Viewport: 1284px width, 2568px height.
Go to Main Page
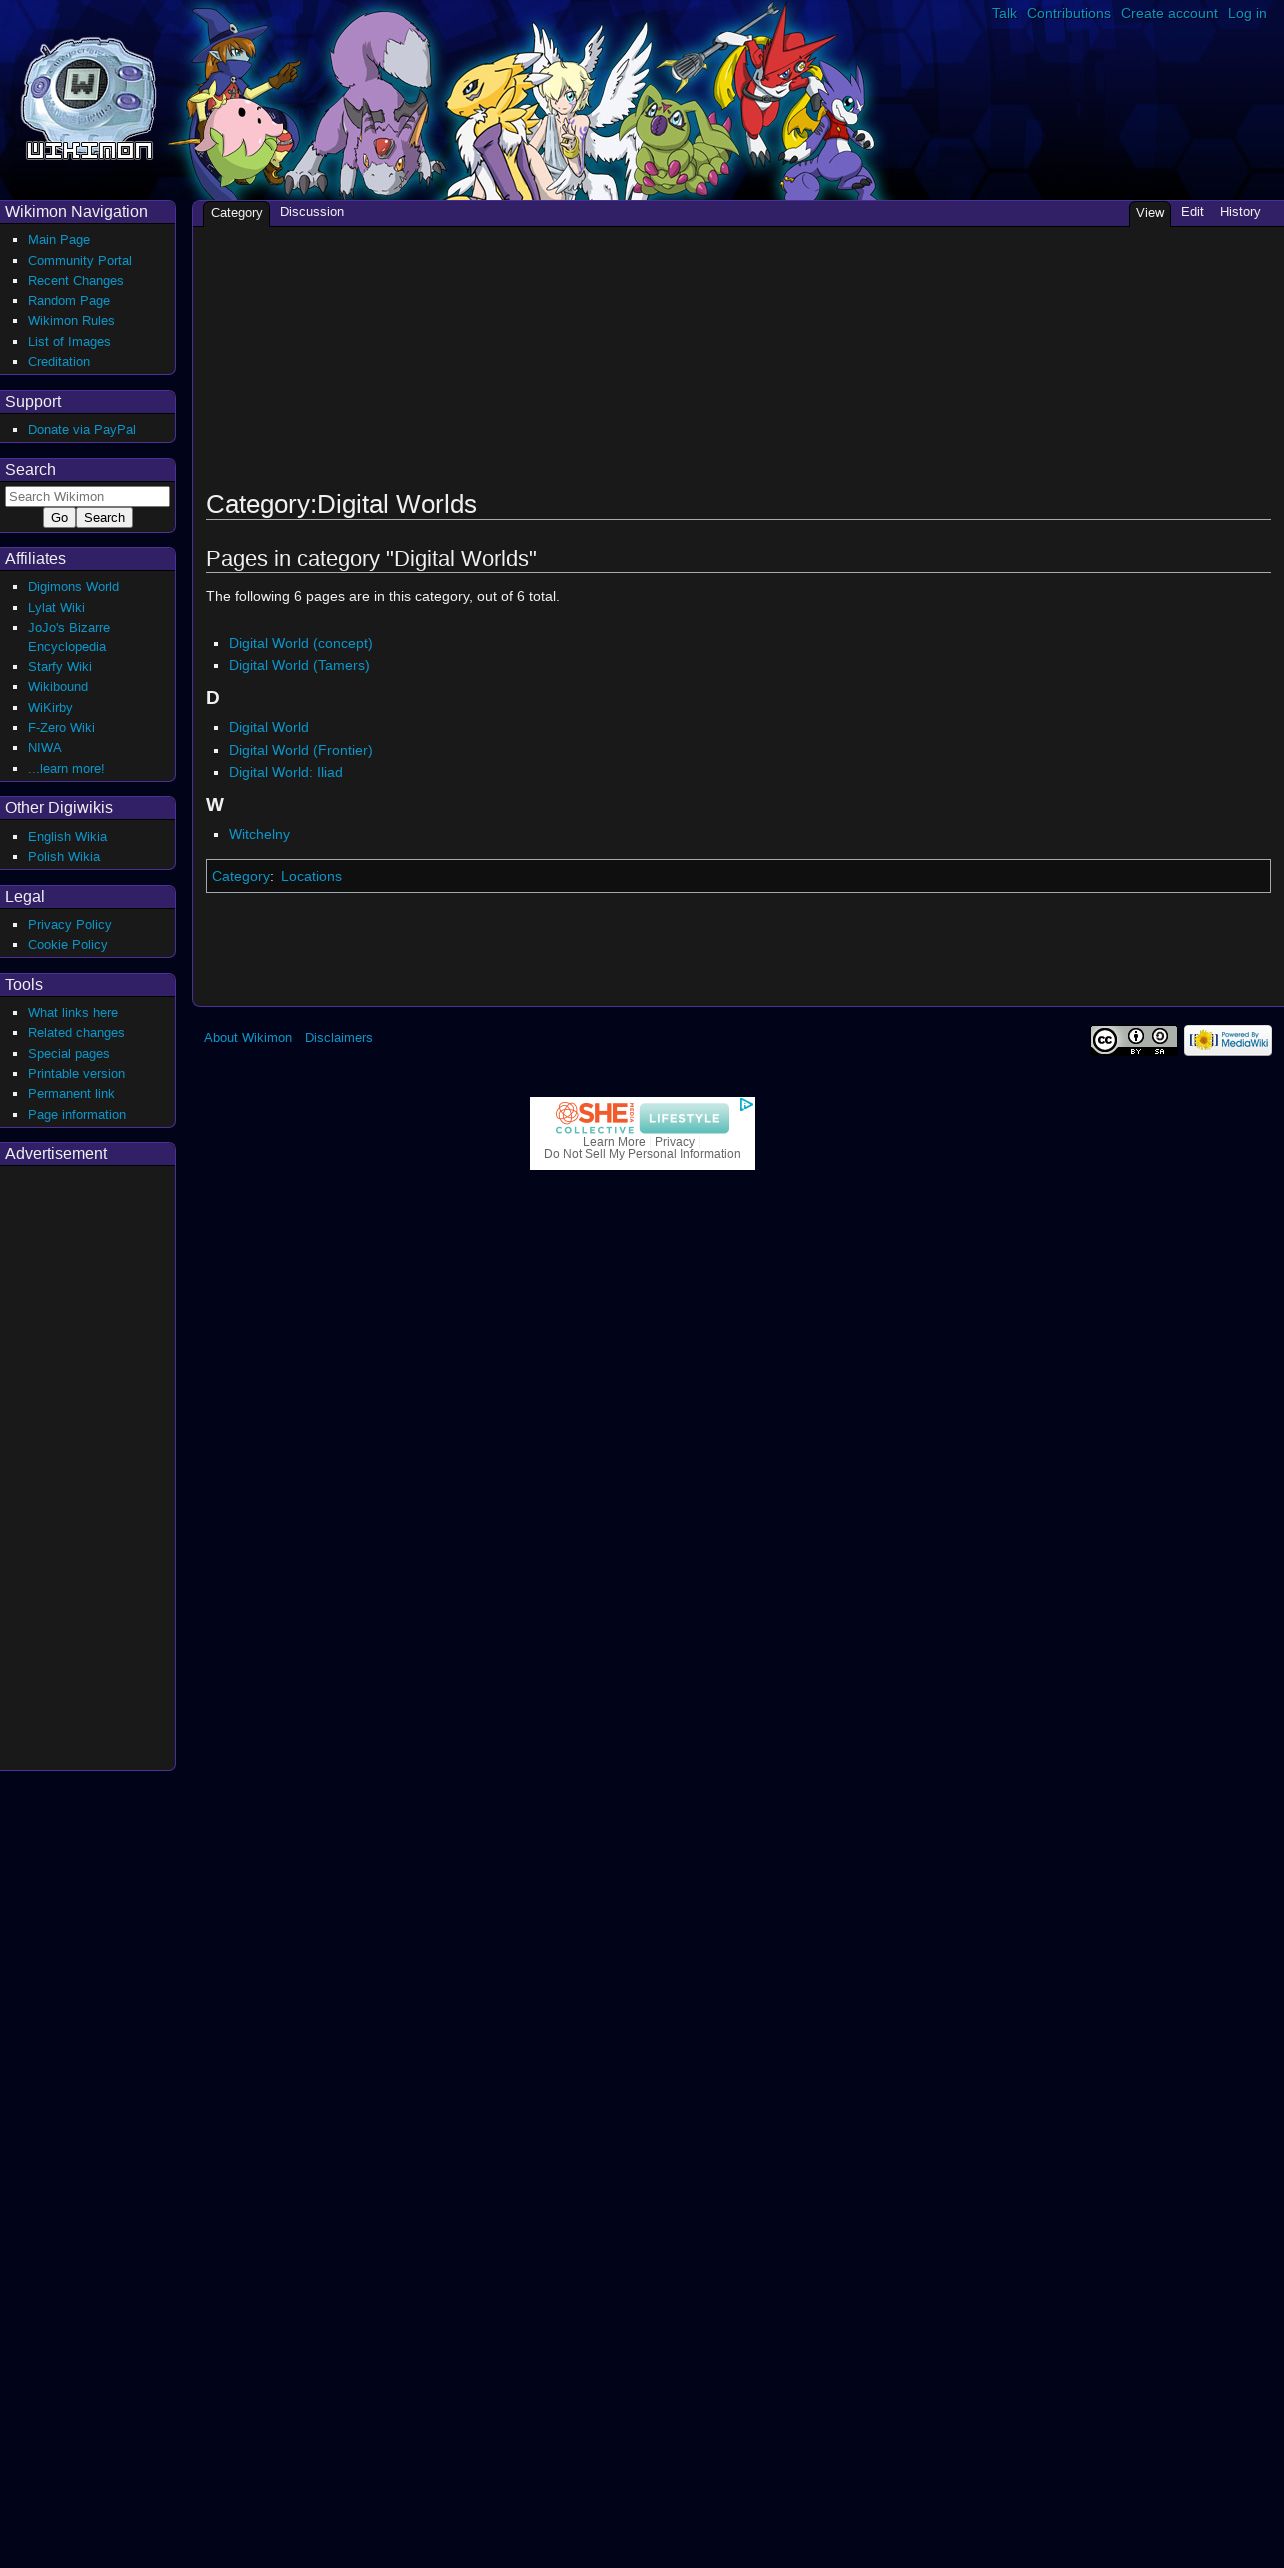pyautogui.click(x=59, y=240)
